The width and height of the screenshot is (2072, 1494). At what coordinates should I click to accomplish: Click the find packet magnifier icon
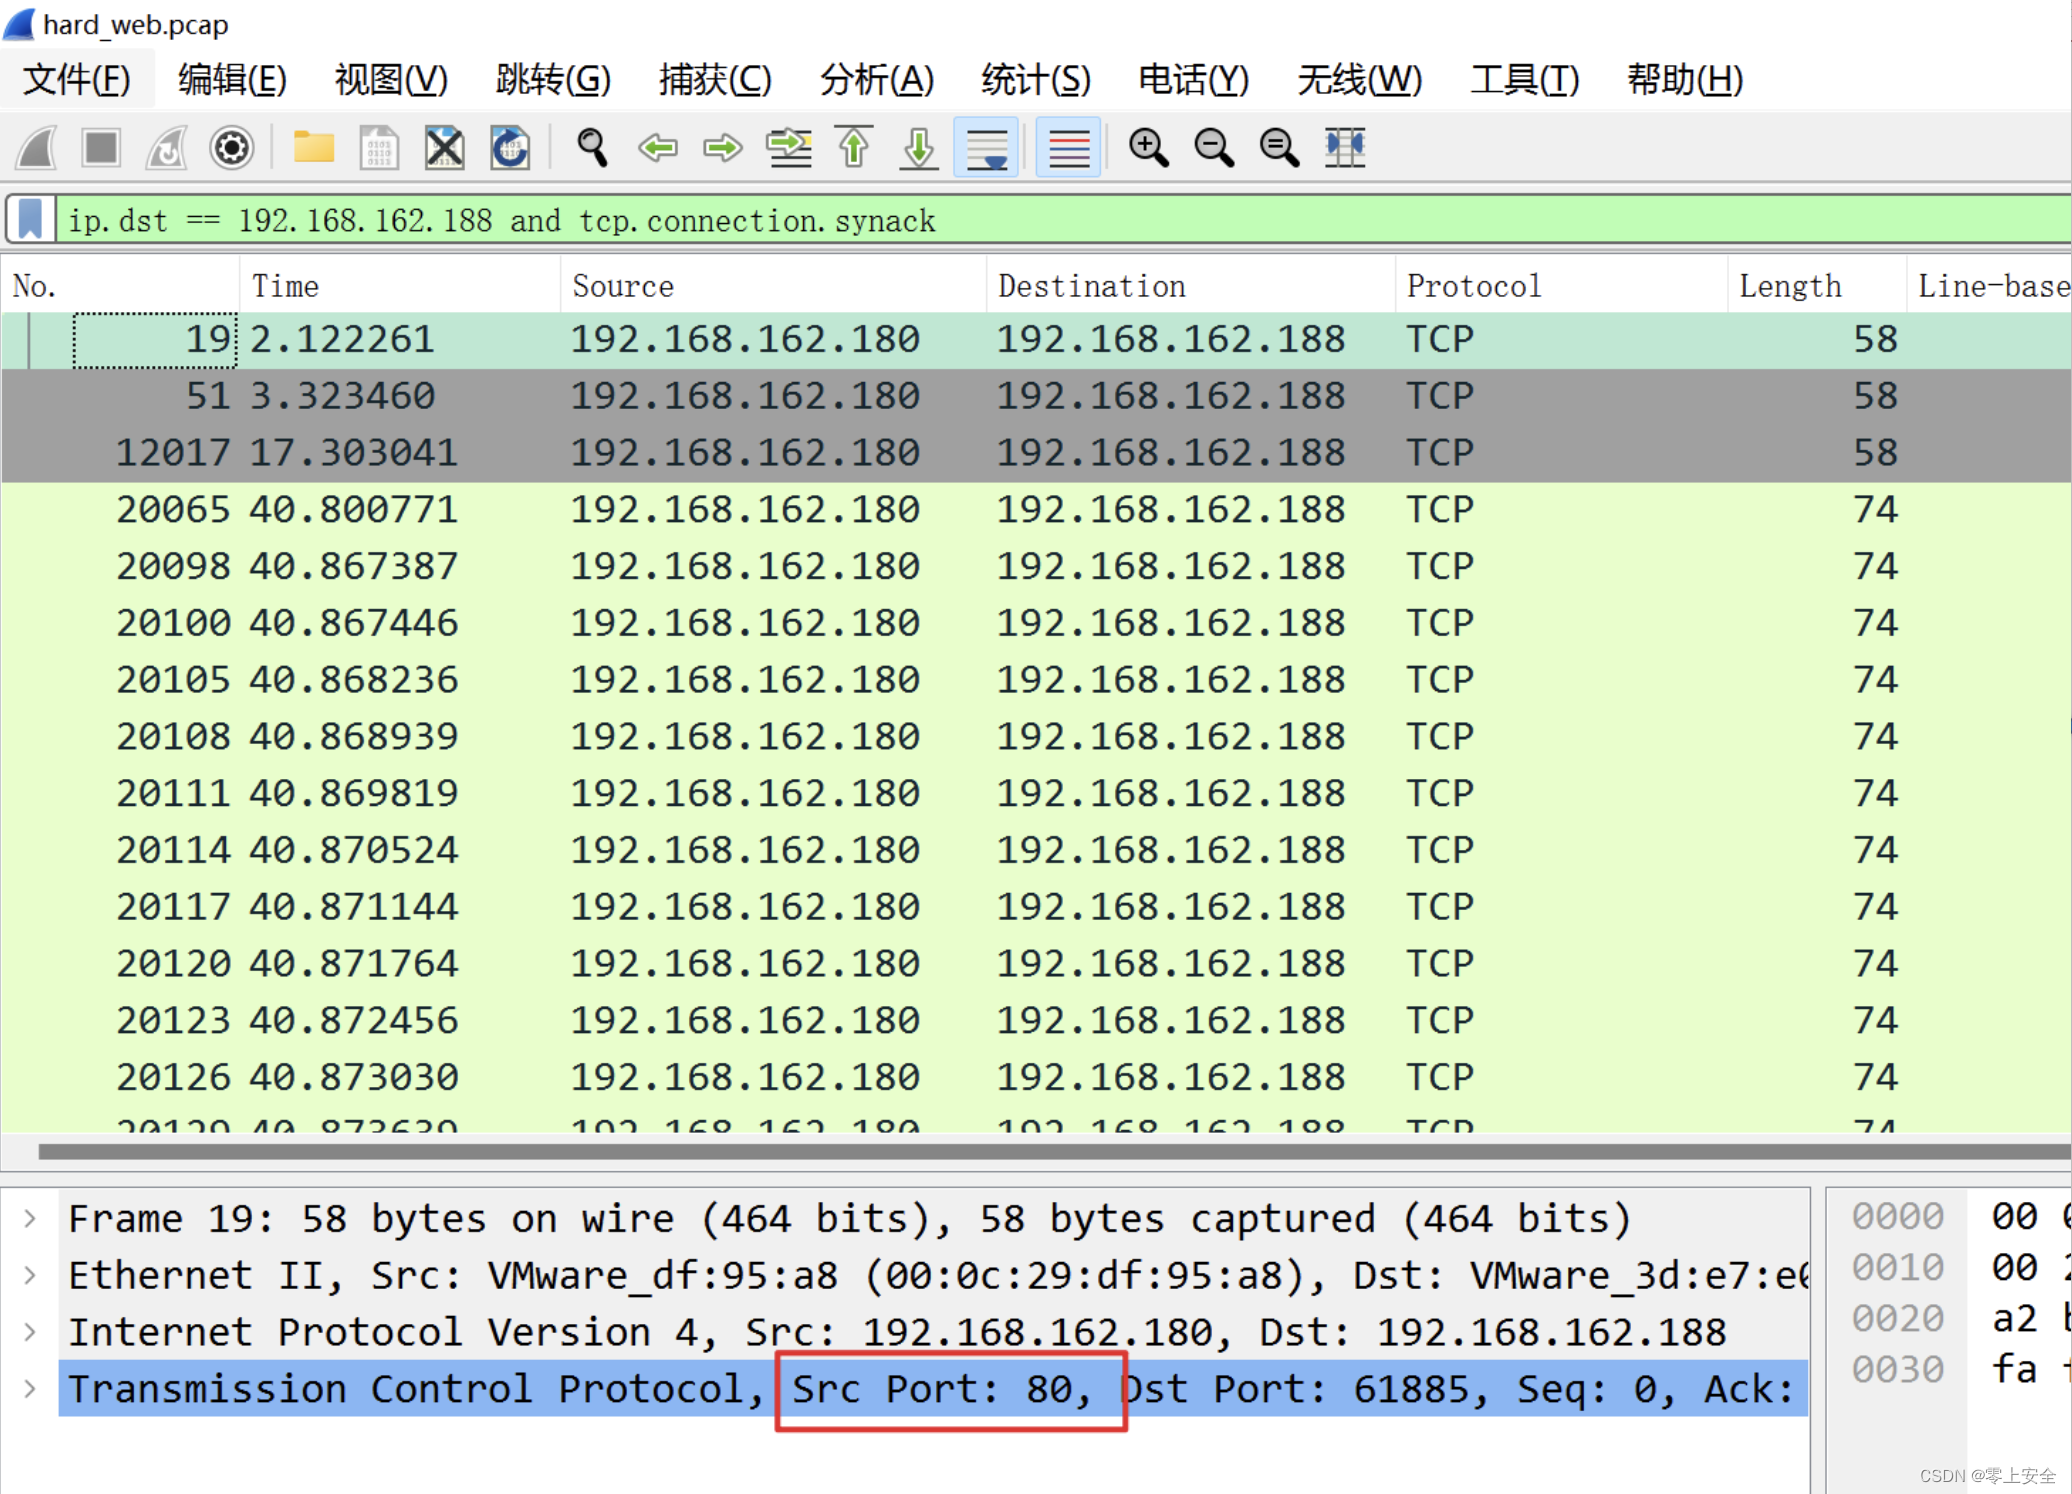592,148
